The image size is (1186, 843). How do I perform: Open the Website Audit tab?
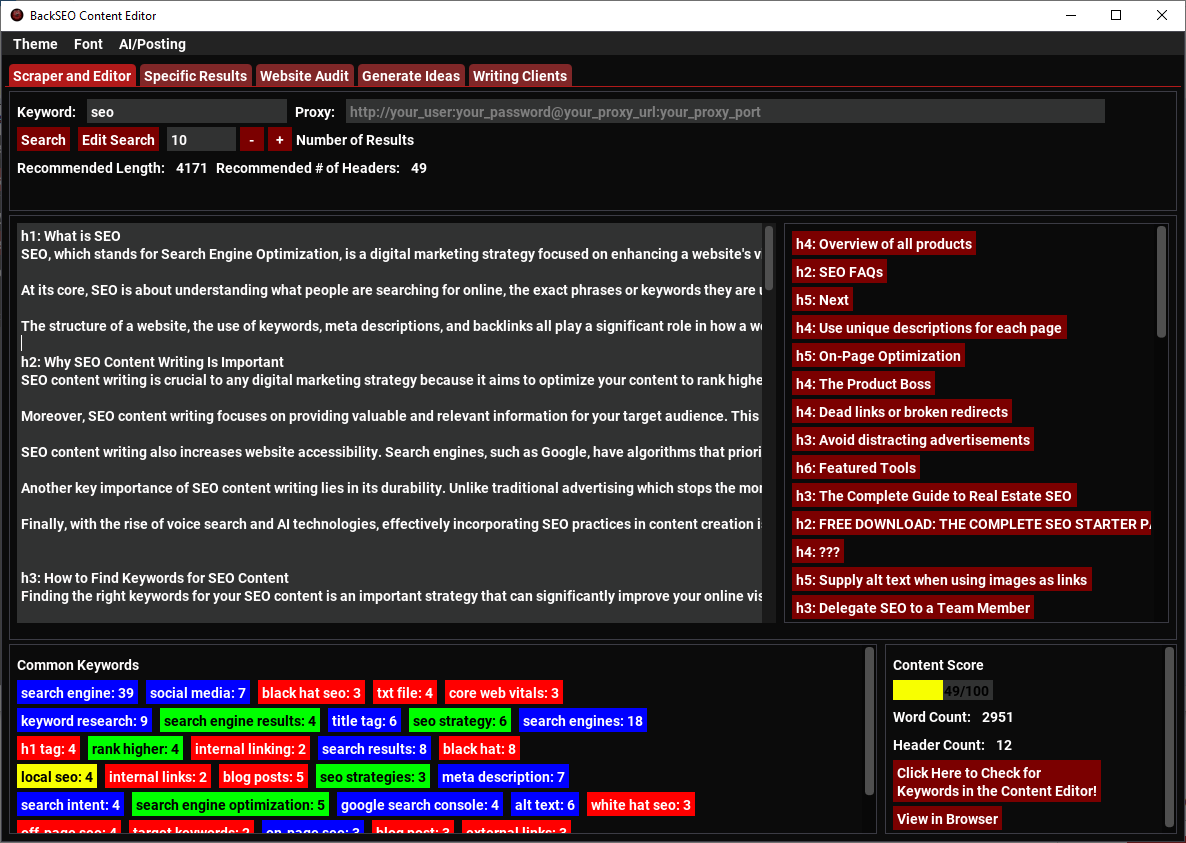(x=306, y=75)
